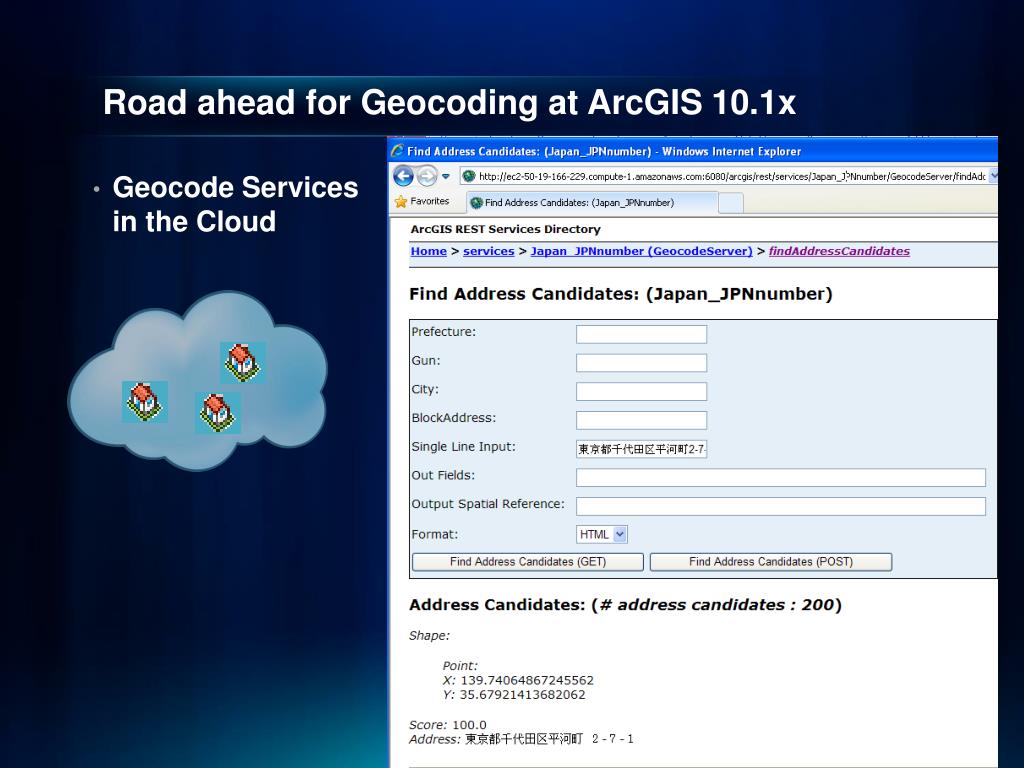1024x768 pixels.
Task: Click the browser Back arrow button
Action: coord(404,176)
